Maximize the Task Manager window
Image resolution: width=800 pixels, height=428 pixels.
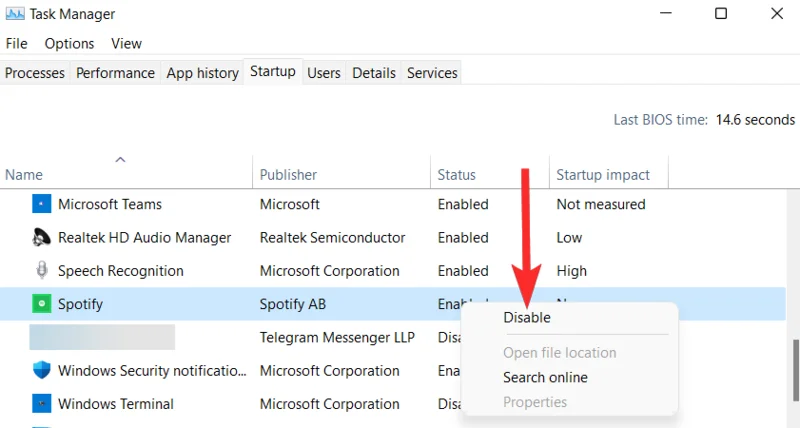point(721,13)
